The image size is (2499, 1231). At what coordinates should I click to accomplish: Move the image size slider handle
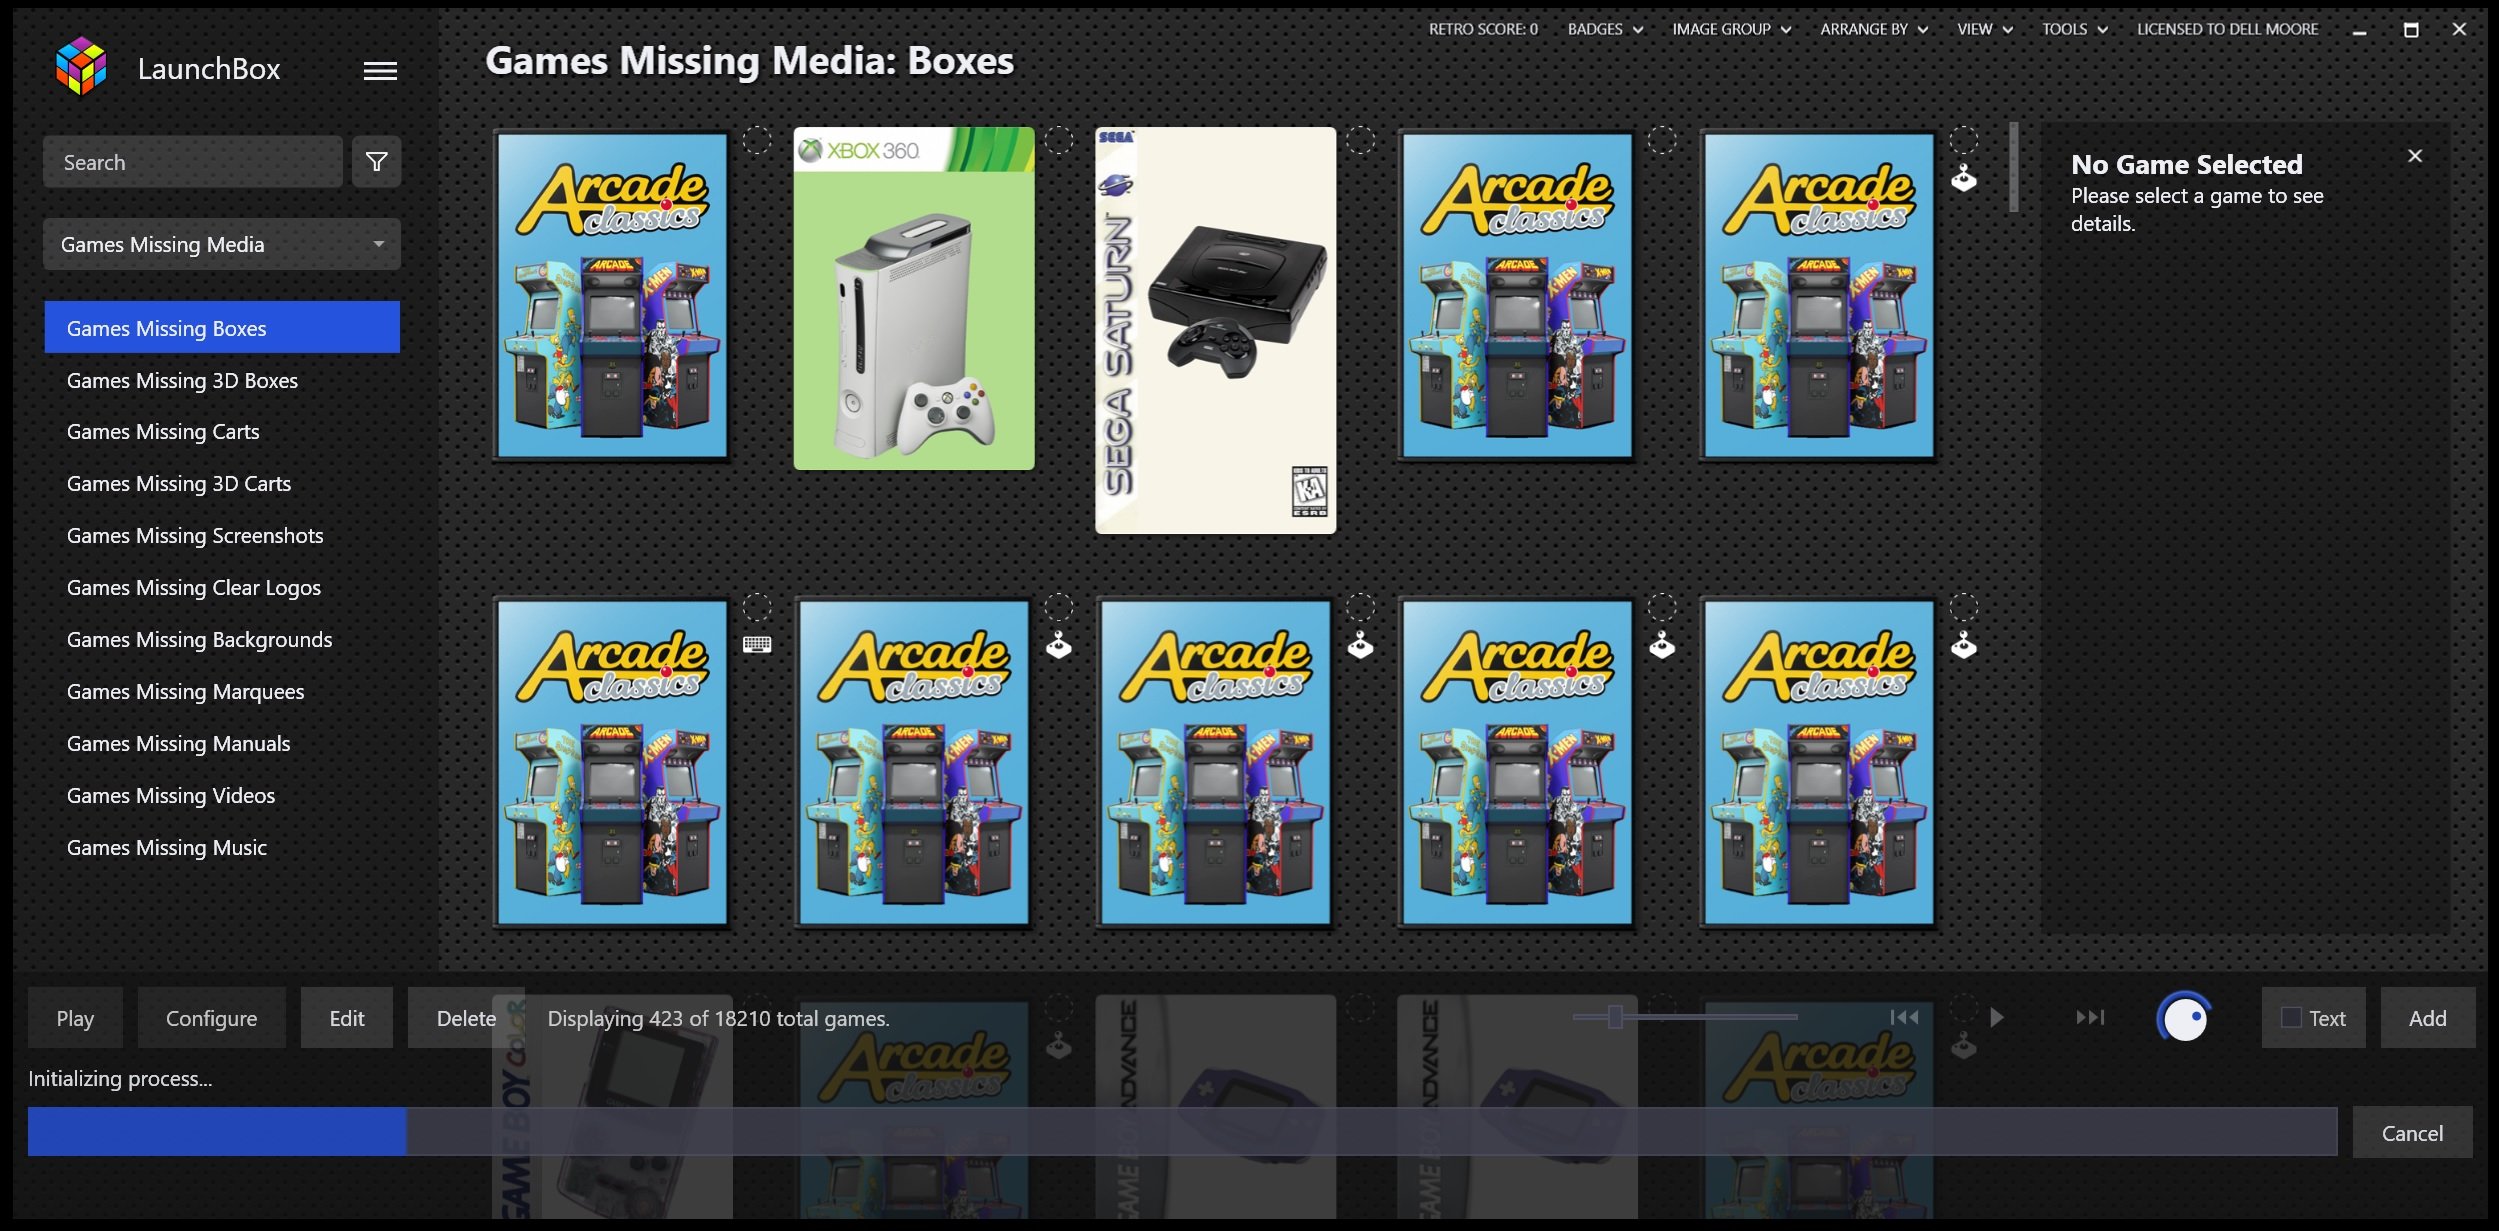pyautogui.click(x=1615, y=1017)
